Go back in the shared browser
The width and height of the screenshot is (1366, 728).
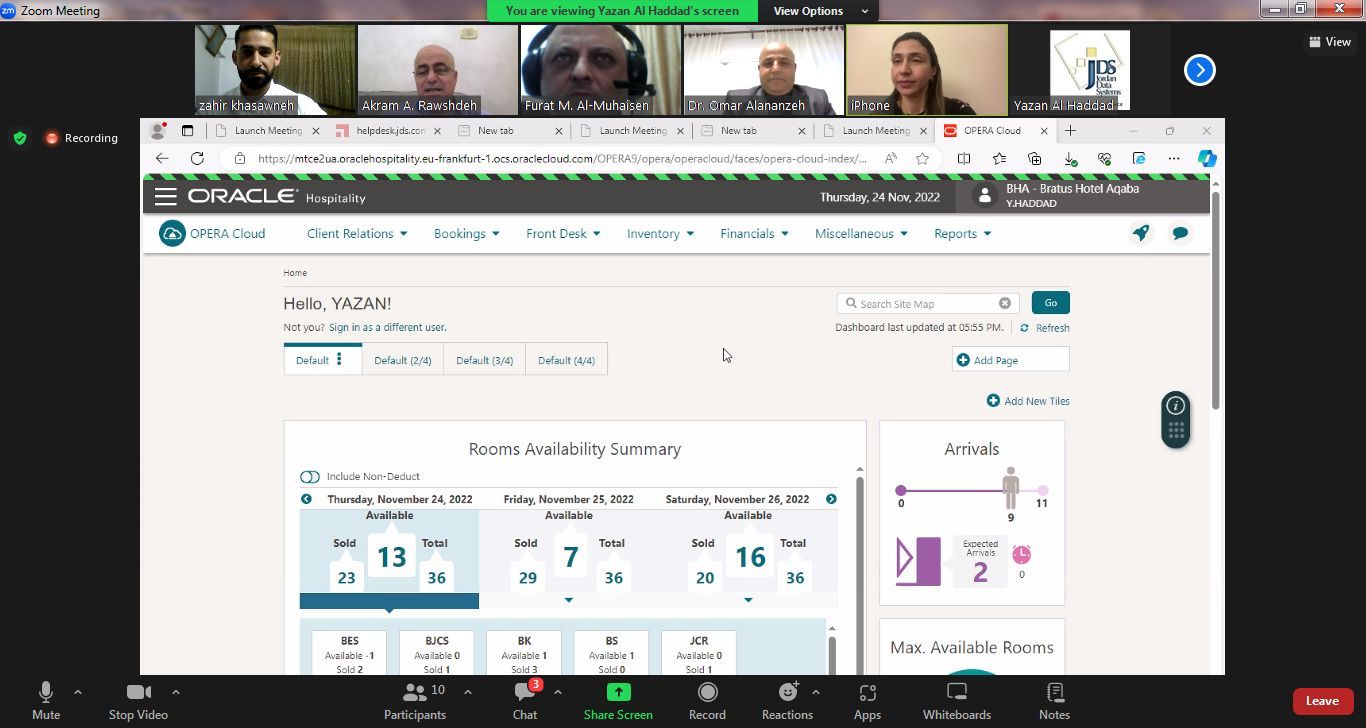click(162, 158)
